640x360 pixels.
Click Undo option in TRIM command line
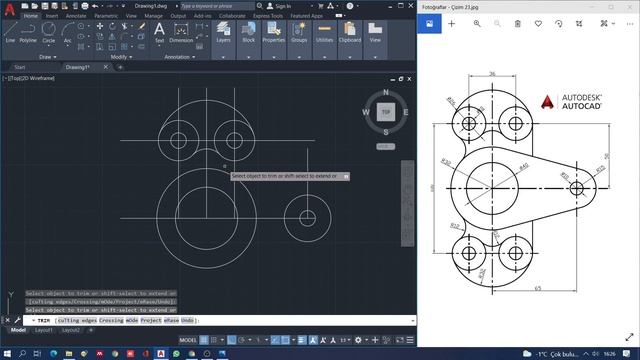[187, 320]
